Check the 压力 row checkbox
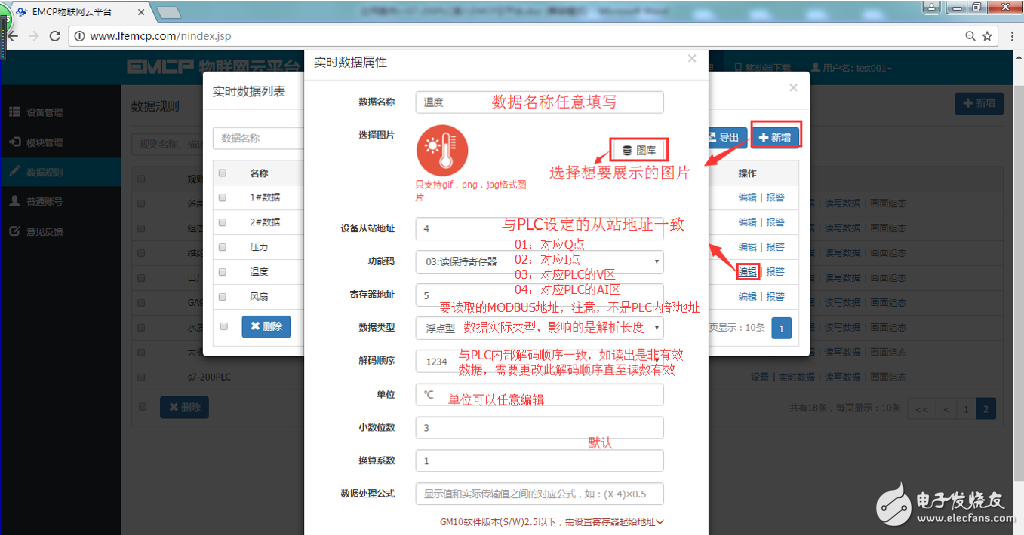Viewport: 1024px width, 535px height. coord(223,247)
